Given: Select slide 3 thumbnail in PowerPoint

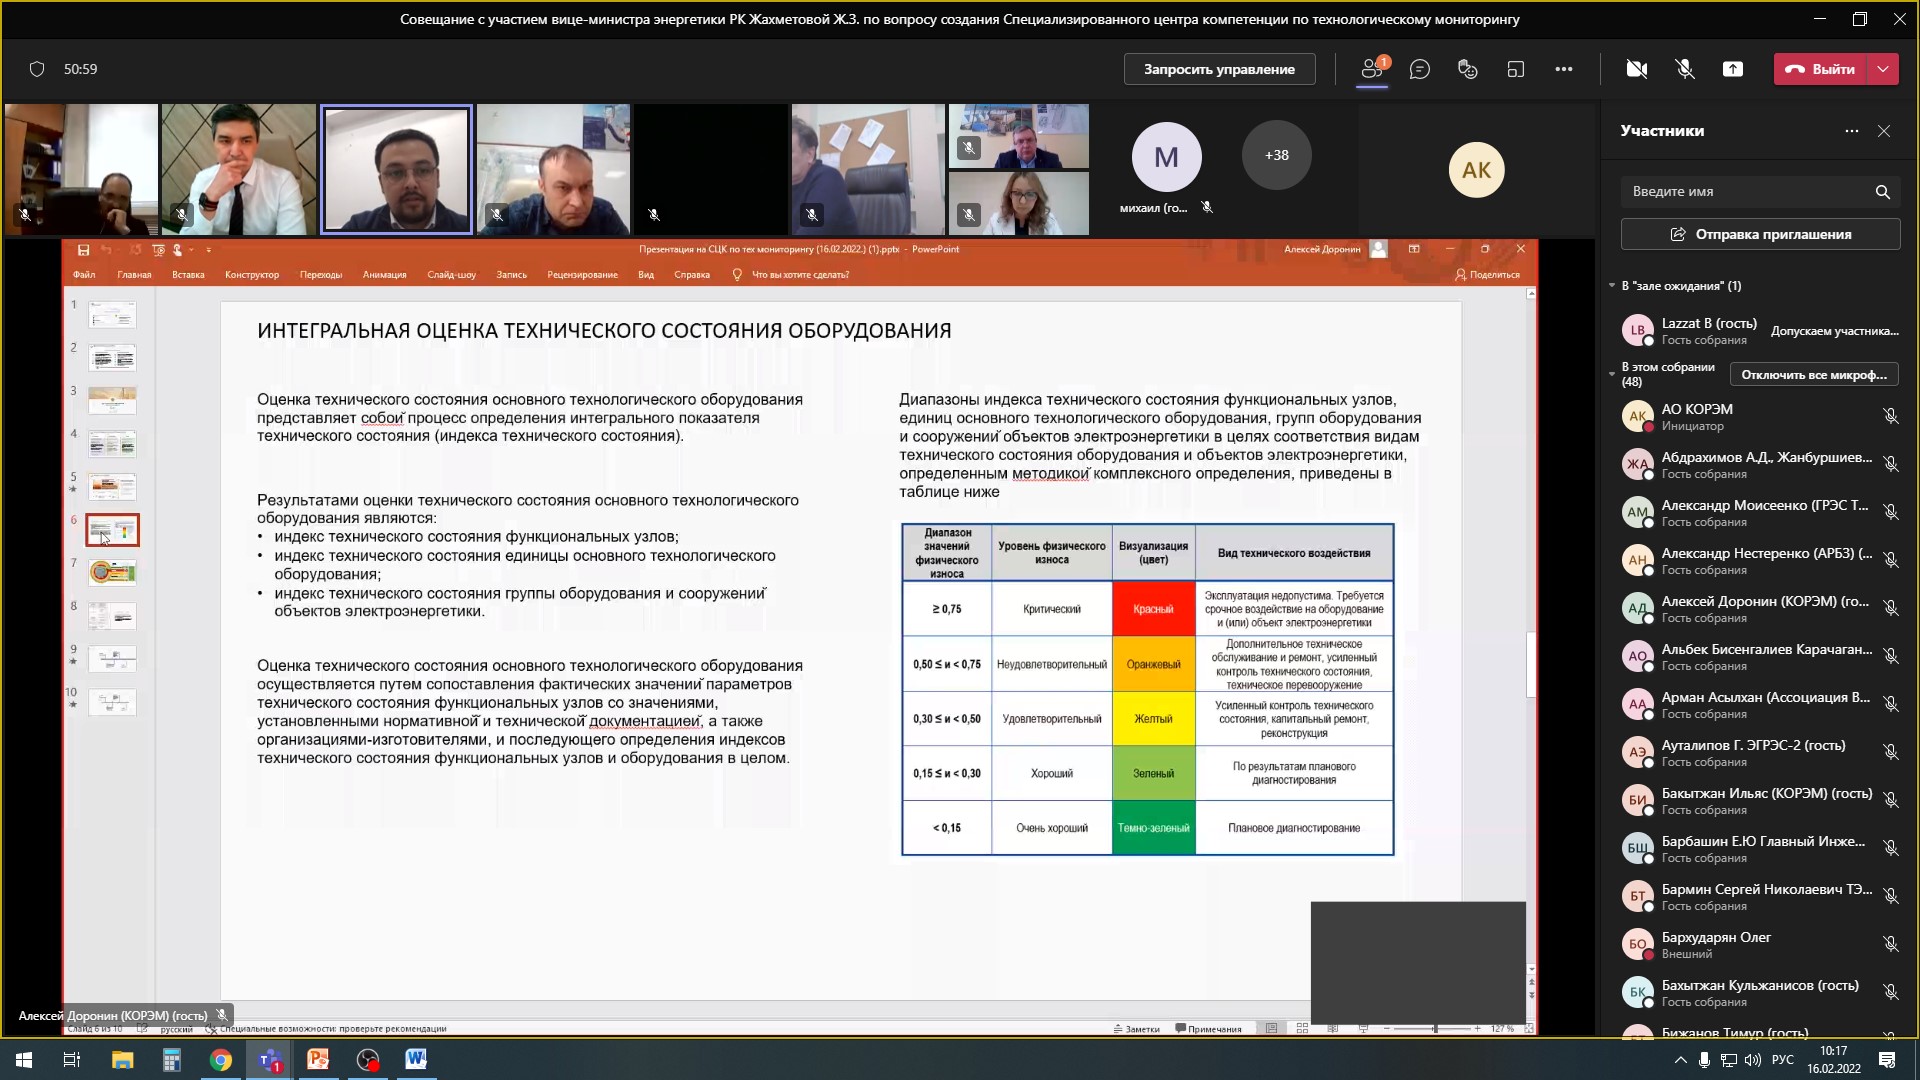Looking at the screenshot, I should click(112, 400).
